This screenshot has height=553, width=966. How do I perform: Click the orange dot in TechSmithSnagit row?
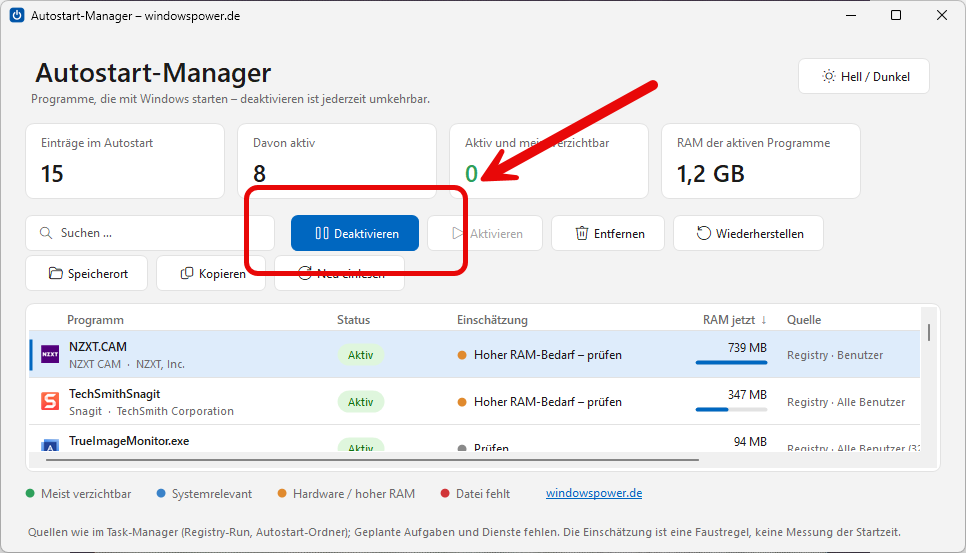[x=462, y=402]
